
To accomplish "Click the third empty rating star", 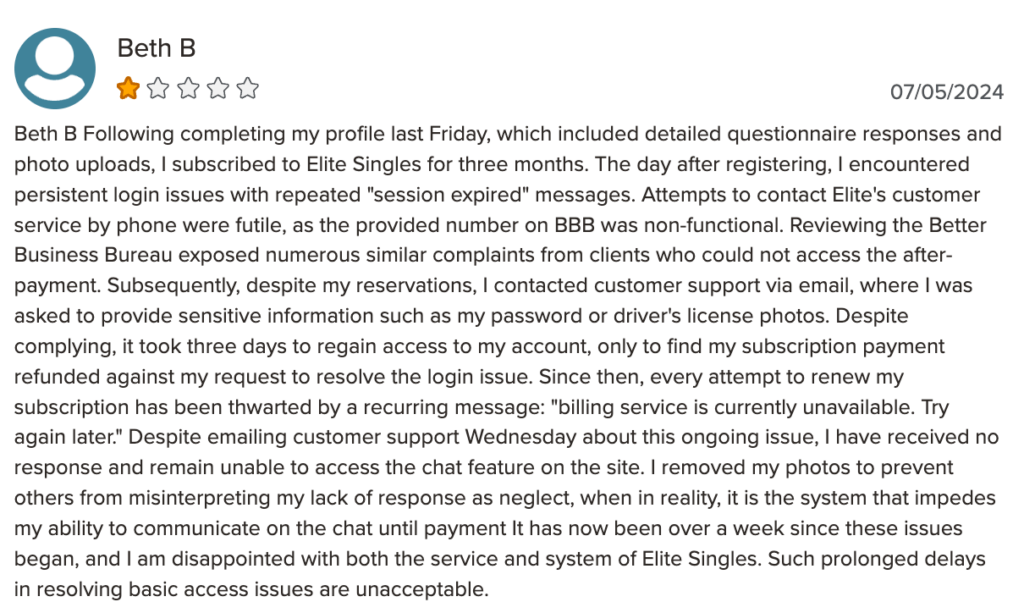I will [x=188, y=88].
